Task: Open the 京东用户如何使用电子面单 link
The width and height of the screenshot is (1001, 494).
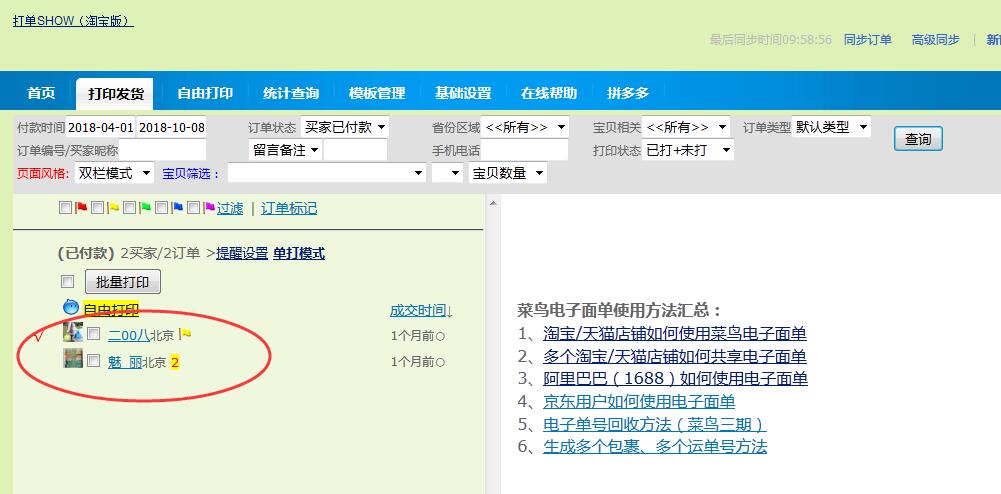Action: 639,402
